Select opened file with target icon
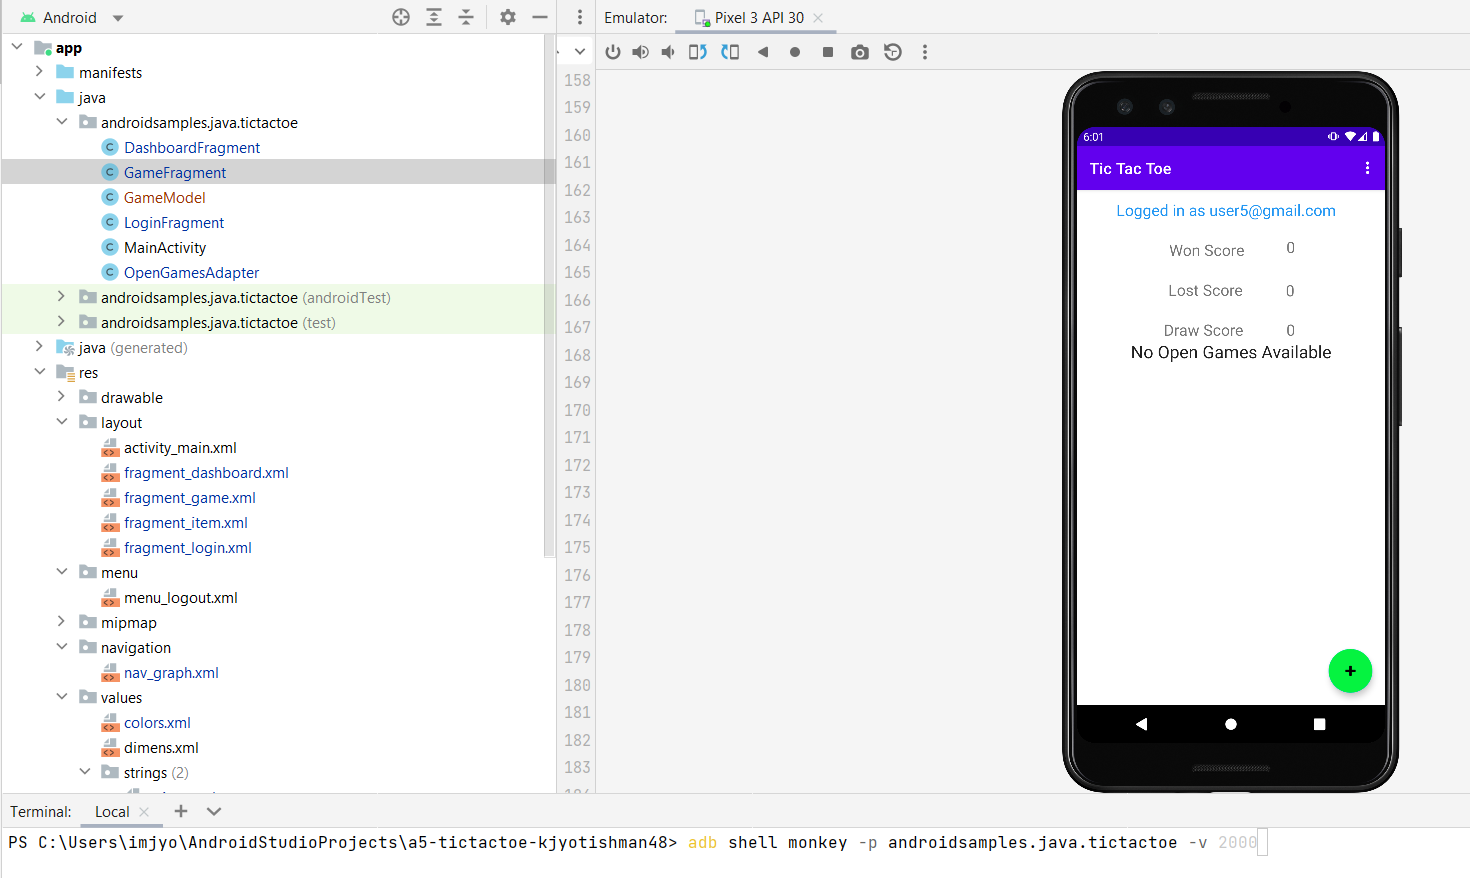Image resolution: width=1470 pixels, height=878 pixels. coord(401,17)
